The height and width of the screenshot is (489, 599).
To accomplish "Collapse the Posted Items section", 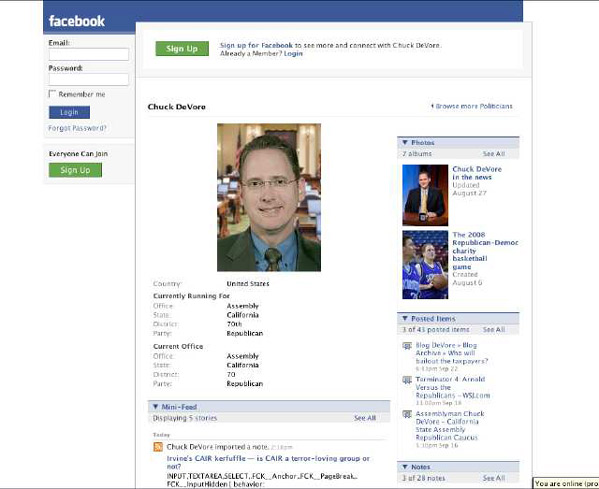I will pos(405,318).
